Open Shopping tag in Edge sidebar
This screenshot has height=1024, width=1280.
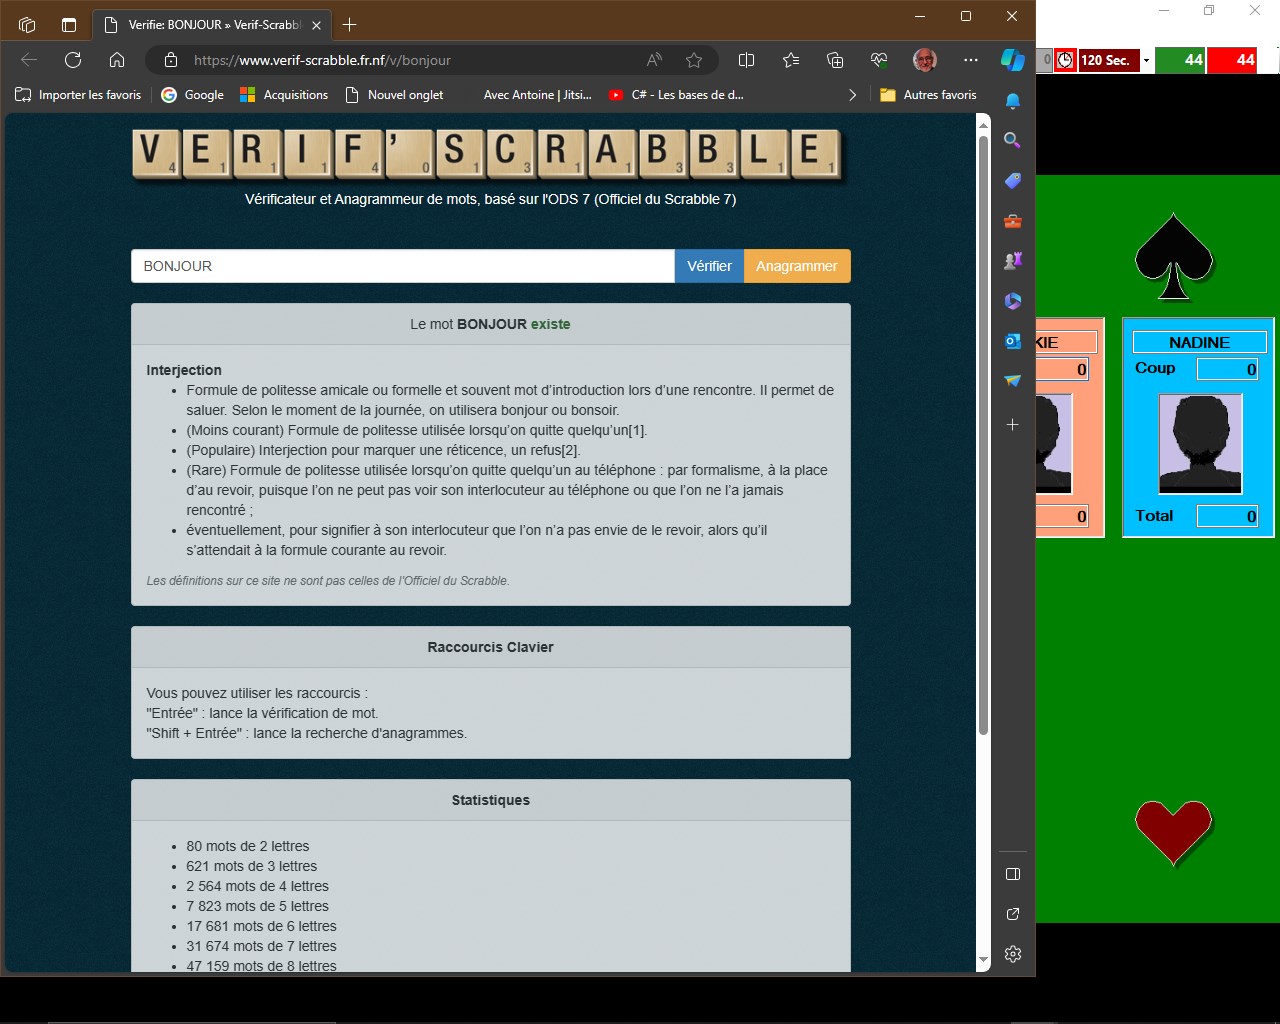pyautogui.click(x=1013, y=181)
